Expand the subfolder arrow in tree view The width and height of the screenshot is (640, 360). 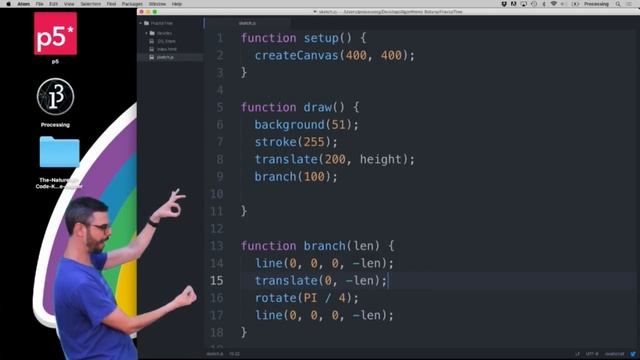coord(147,33)
